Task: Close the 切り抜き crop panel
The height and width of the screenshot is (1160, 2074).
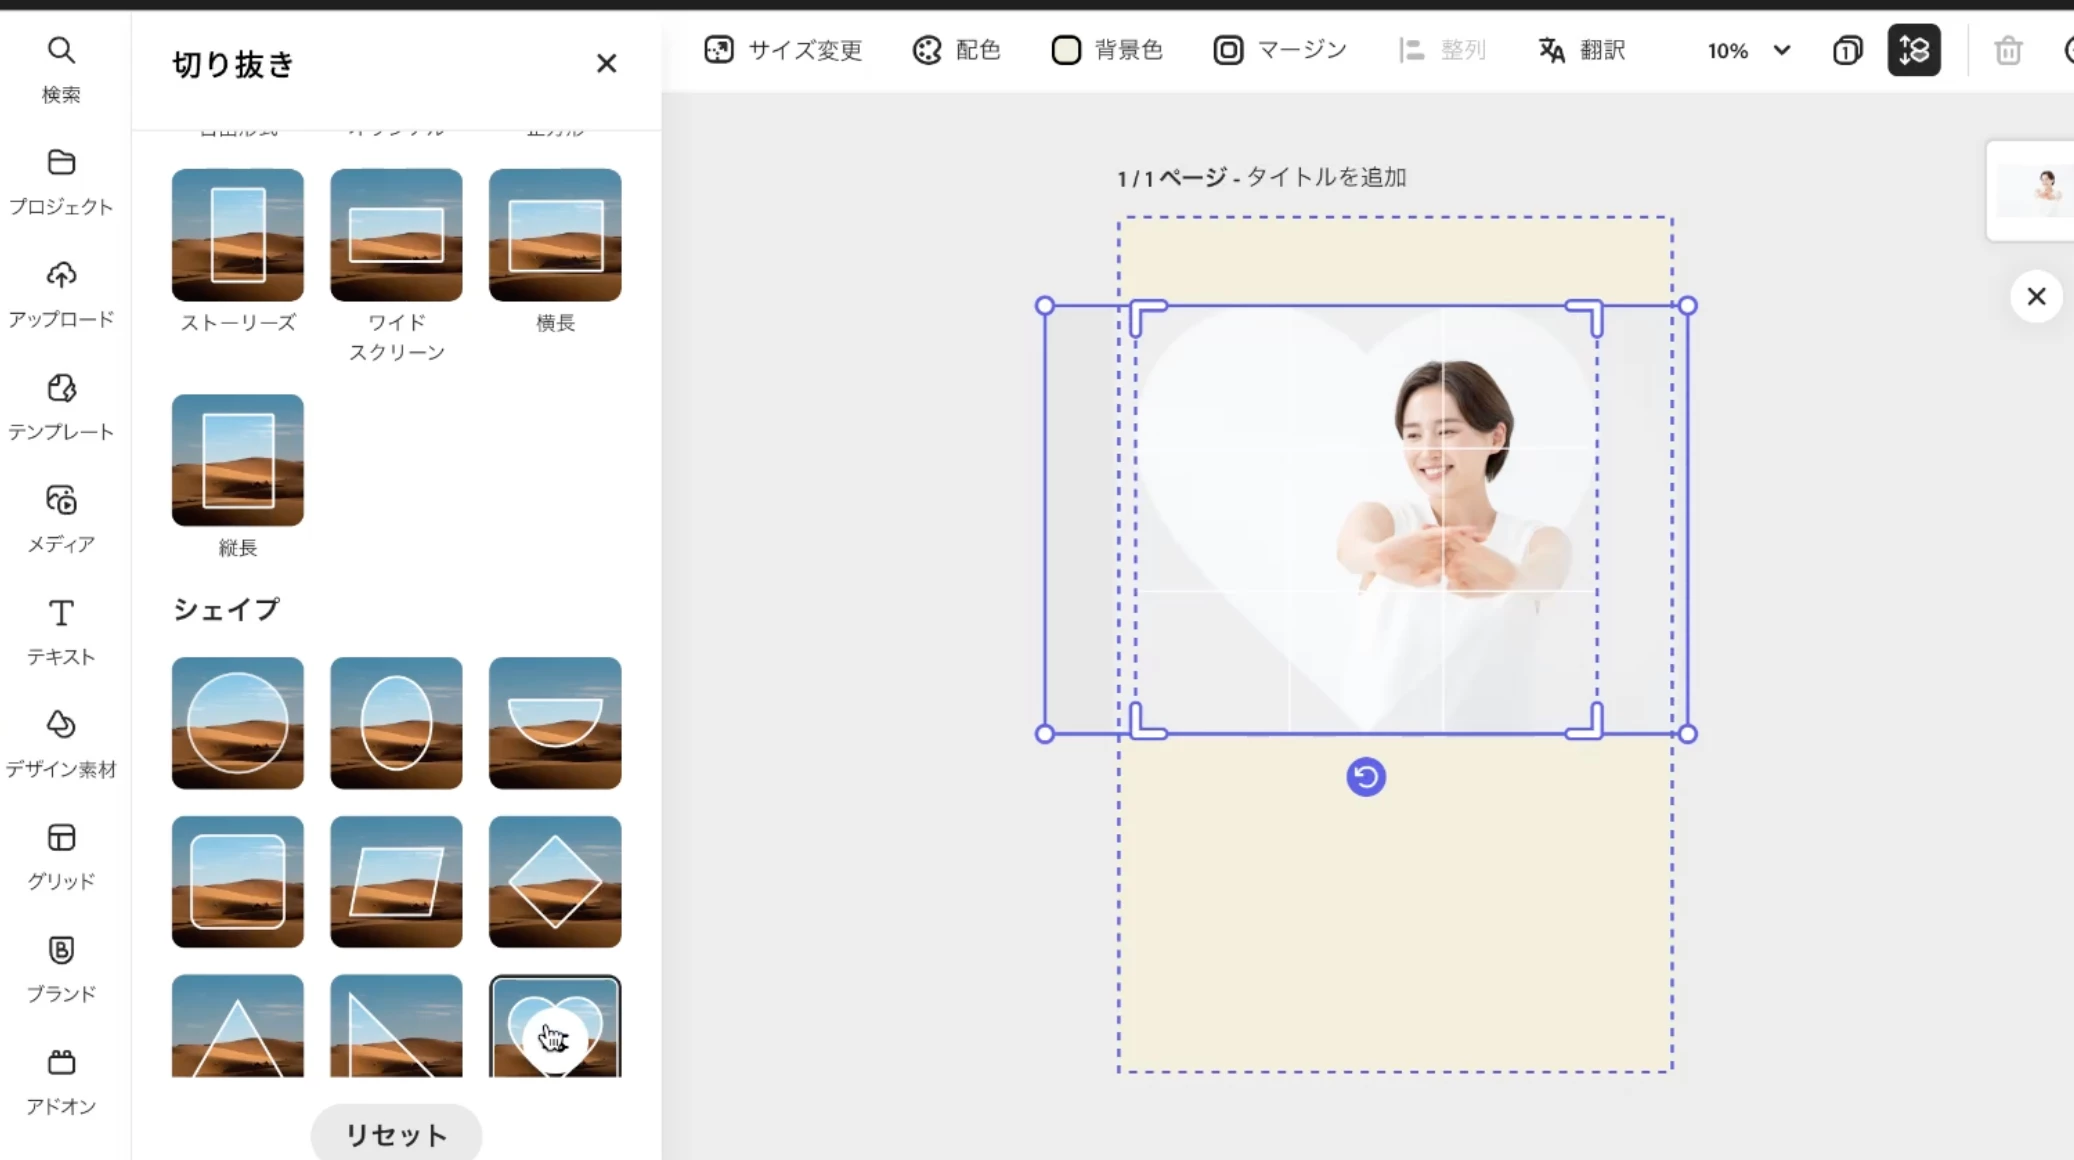Action: (606, 64)
